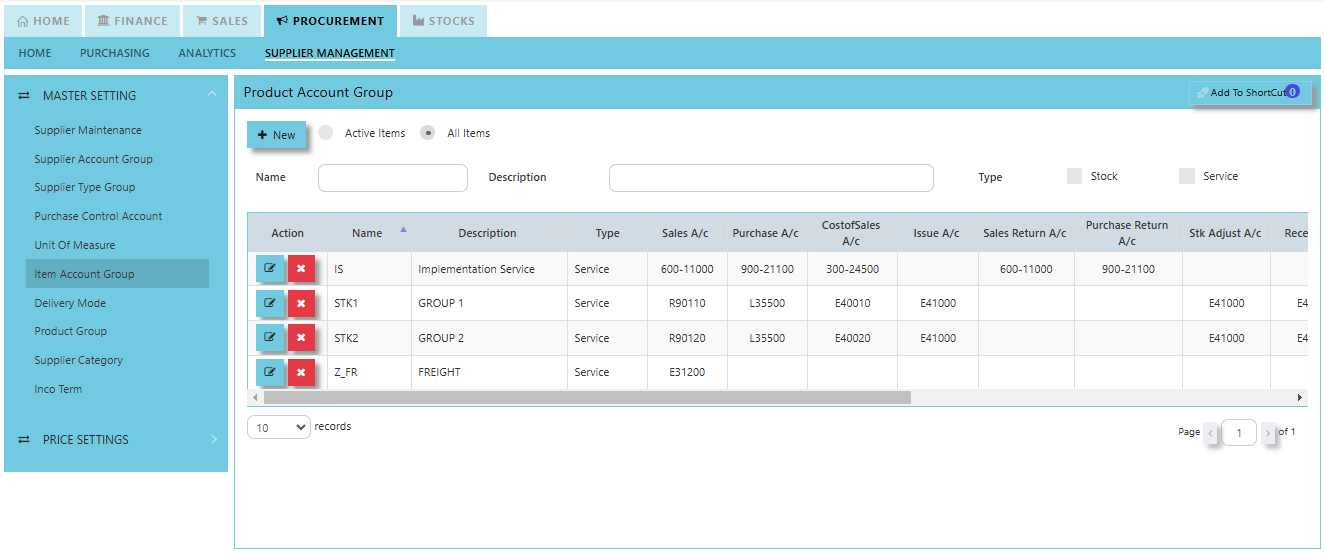Viewport: 1325px width, 553px height.
Task: Sort by Issue A/c column header
Action: coord(936,233)
